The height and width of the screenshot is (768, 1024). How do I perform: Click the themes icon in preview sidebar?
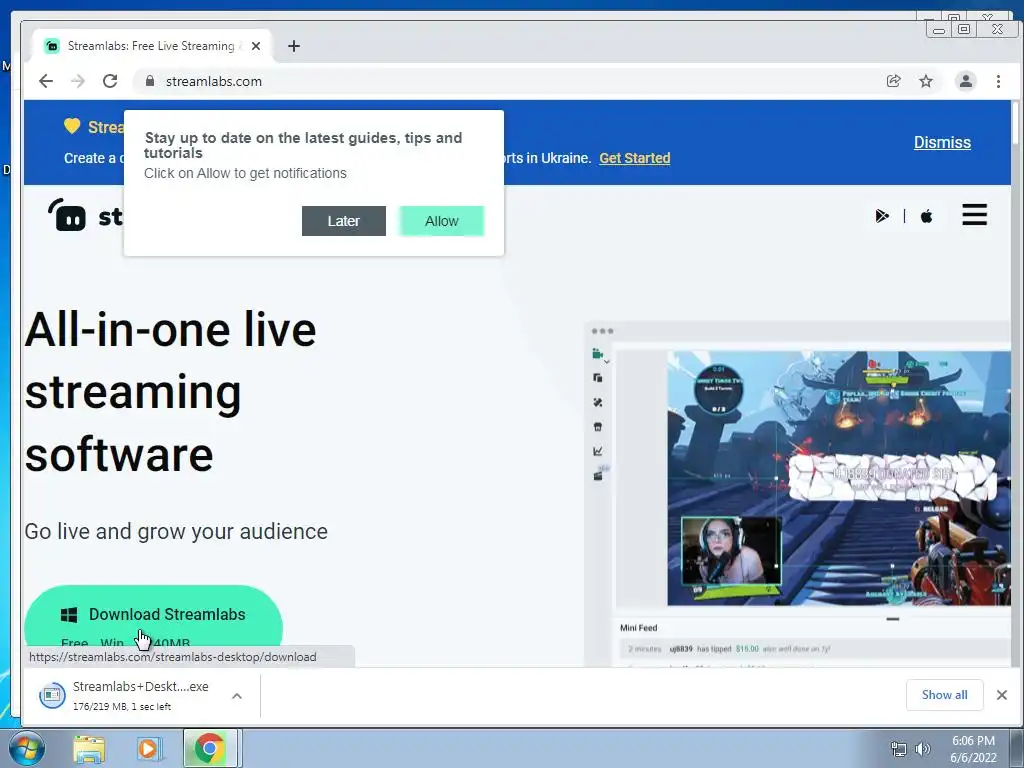pos(598,402)
